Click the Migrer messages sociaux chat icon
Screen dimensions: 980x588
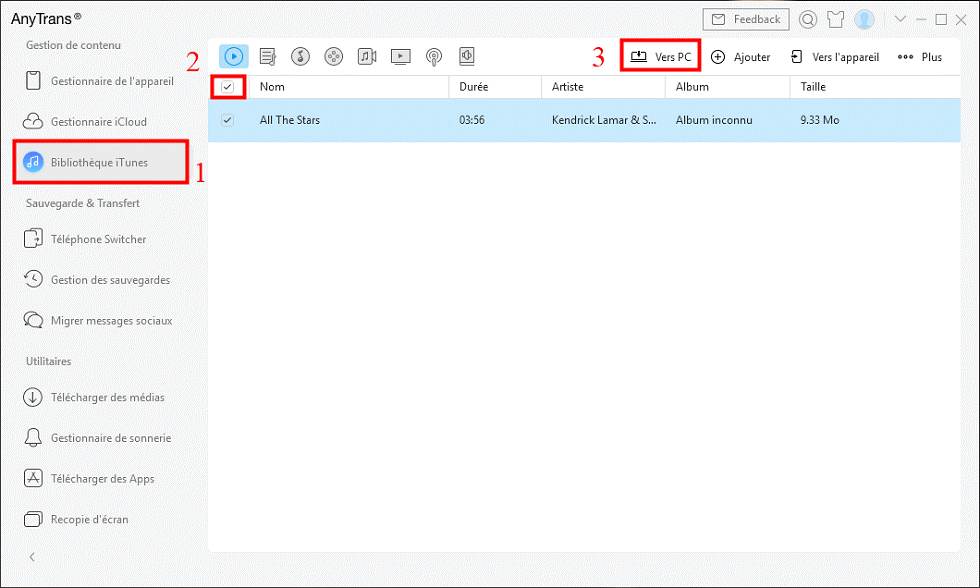point(33,320)
